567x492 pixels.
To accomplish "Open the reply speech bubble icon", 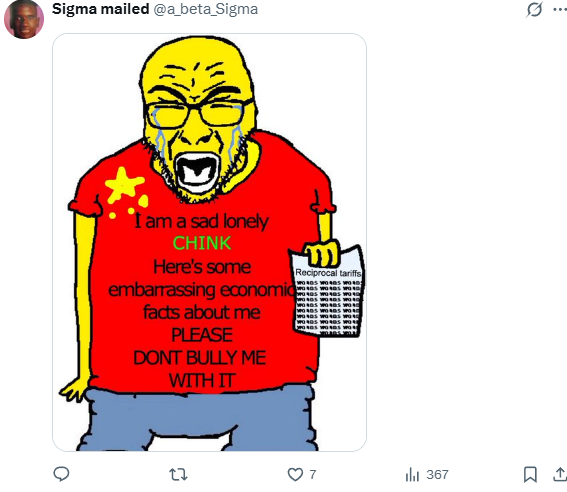I will [61, 474].
